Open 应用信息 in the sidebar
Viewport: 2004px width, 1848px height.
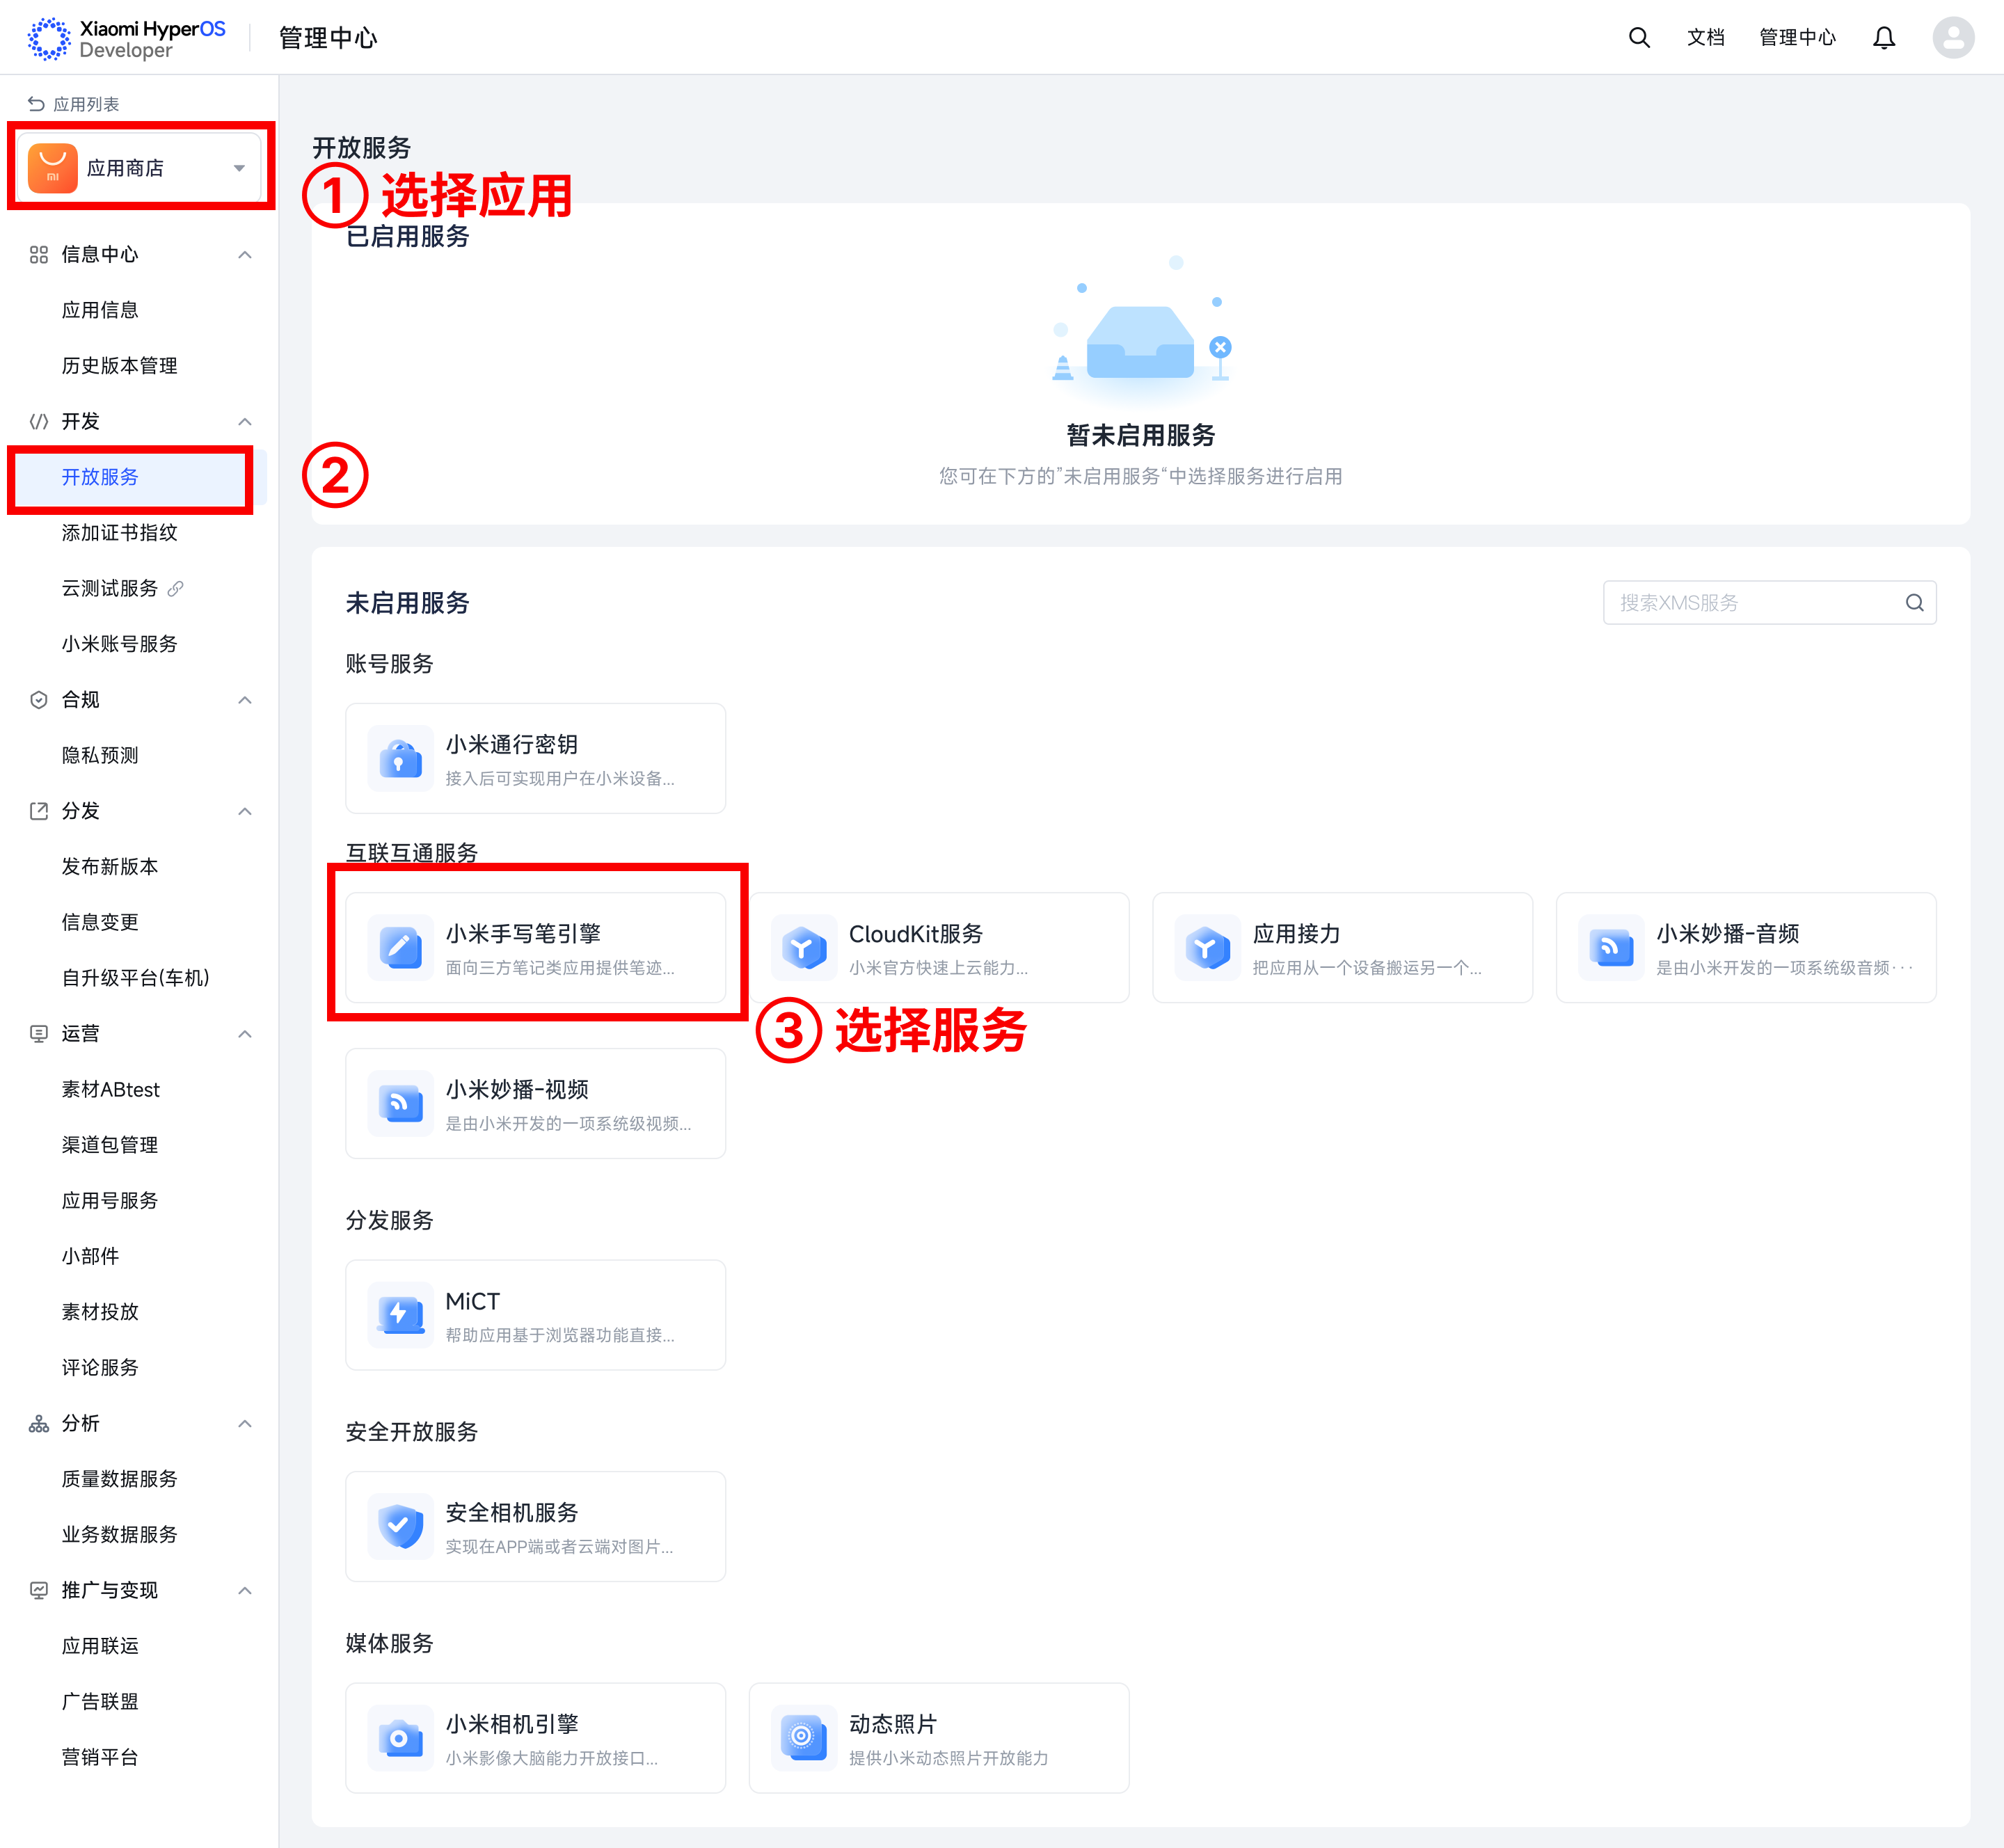(100, 310)
